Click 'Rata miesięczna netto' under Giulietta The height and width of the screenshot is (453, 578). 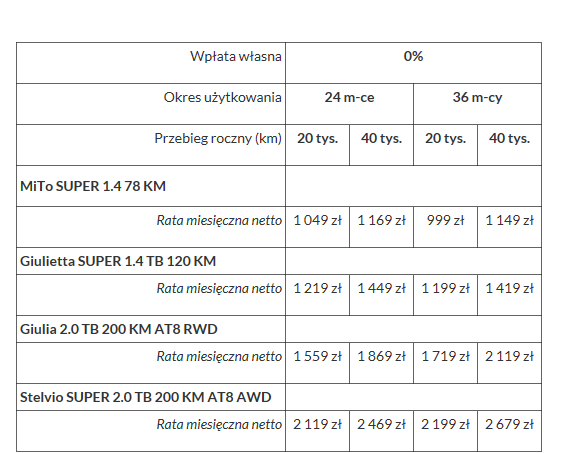point(219,289)
